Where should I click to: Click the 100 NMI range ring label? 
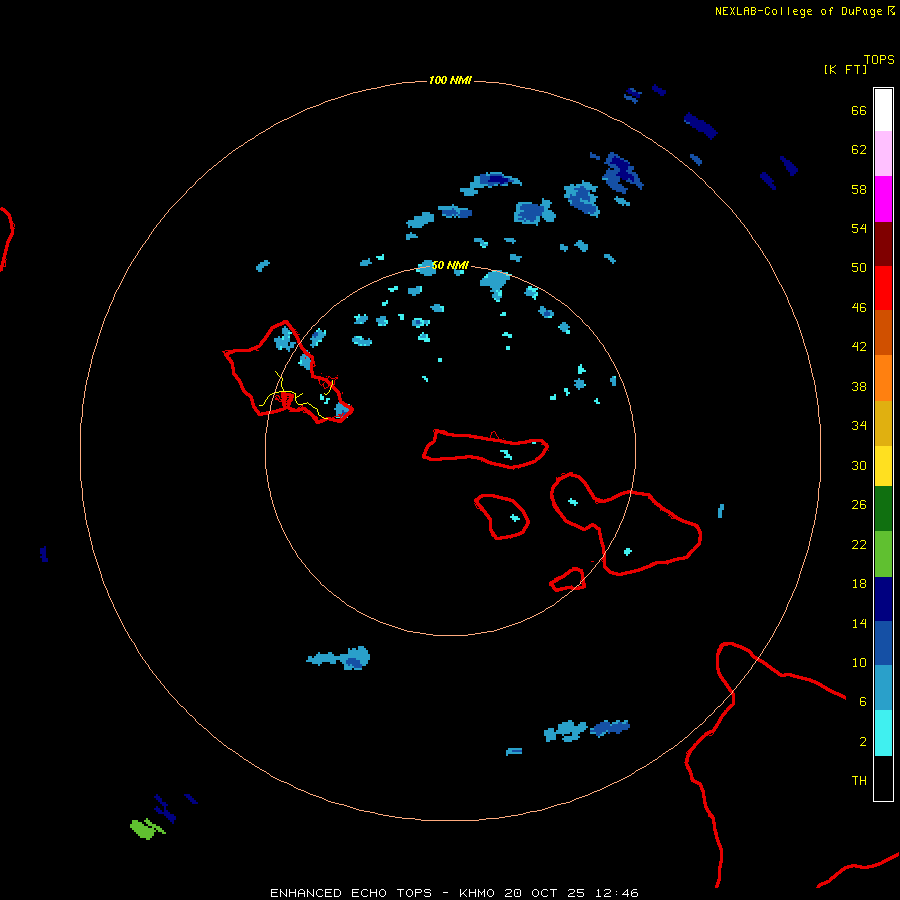click(x=450, y=80)
